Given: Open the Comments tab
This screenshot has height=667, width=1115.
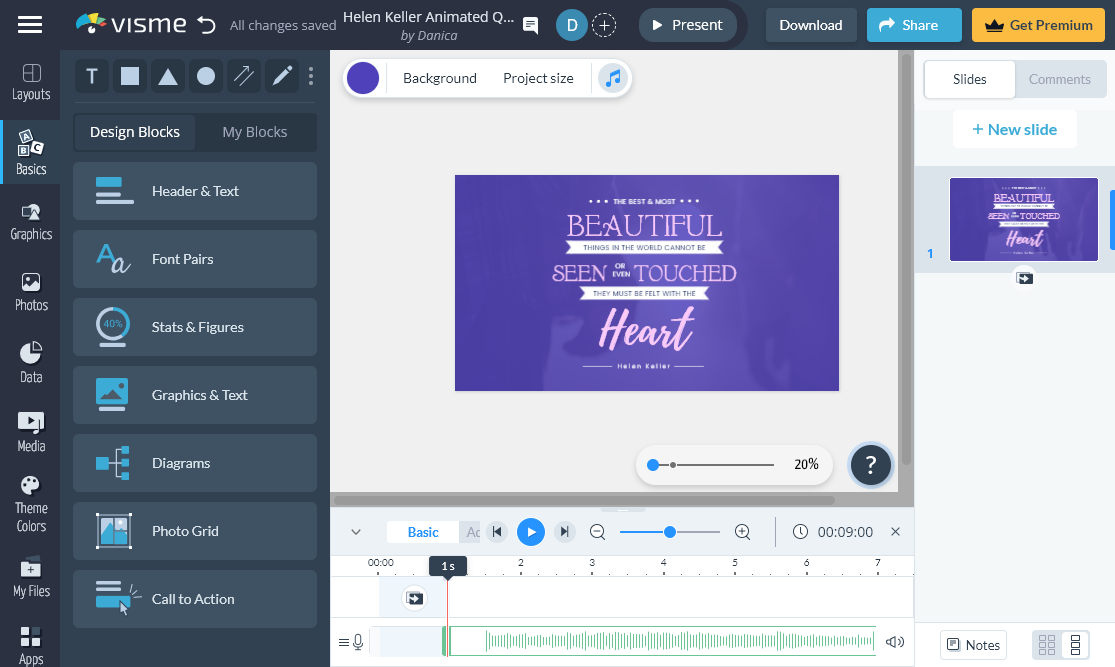Looking at the screenshot, I should click(1060, 79).
